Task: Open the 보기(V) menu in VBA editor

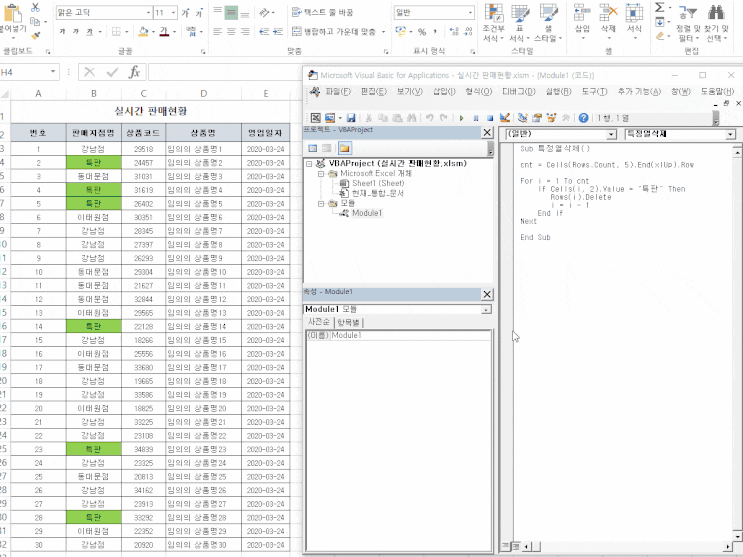Action: click(409, 91)
